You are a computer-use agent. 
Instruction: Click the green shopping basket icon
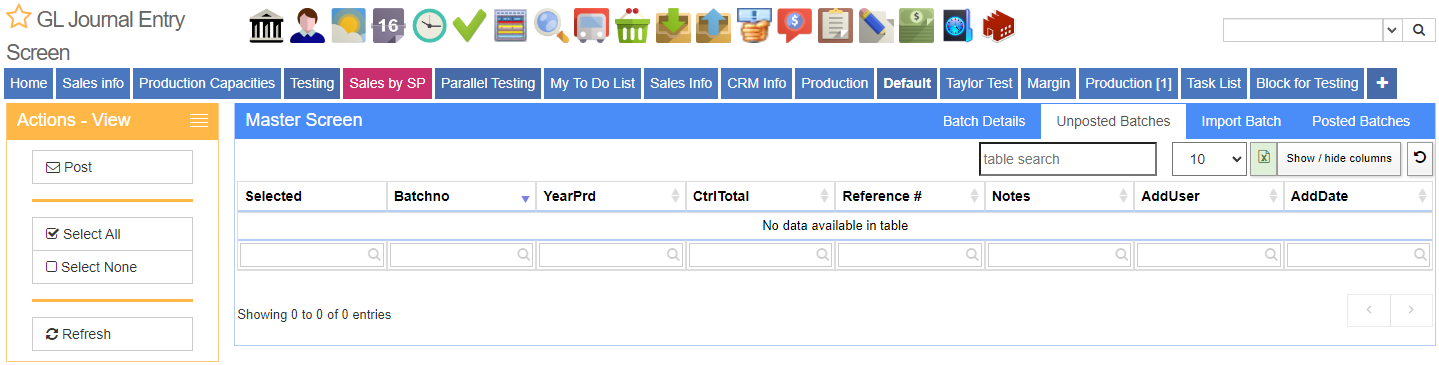pyautogui.click(x=632, y=26)
